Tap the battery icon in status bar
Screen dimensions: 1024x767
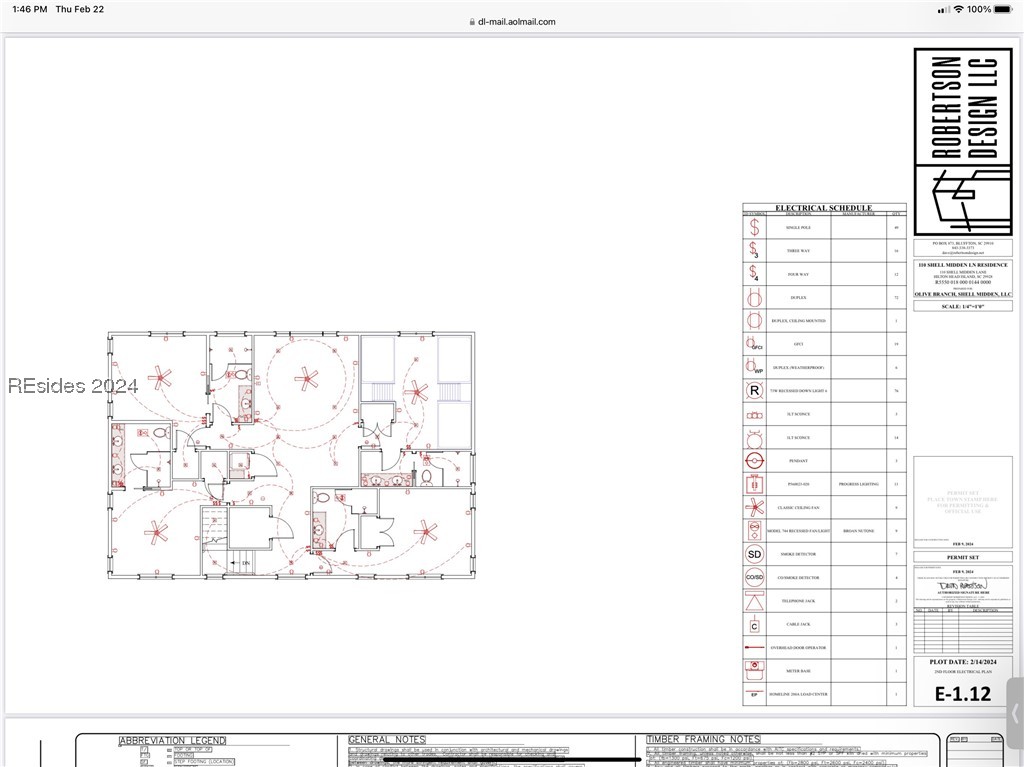tap(1004, 9)
